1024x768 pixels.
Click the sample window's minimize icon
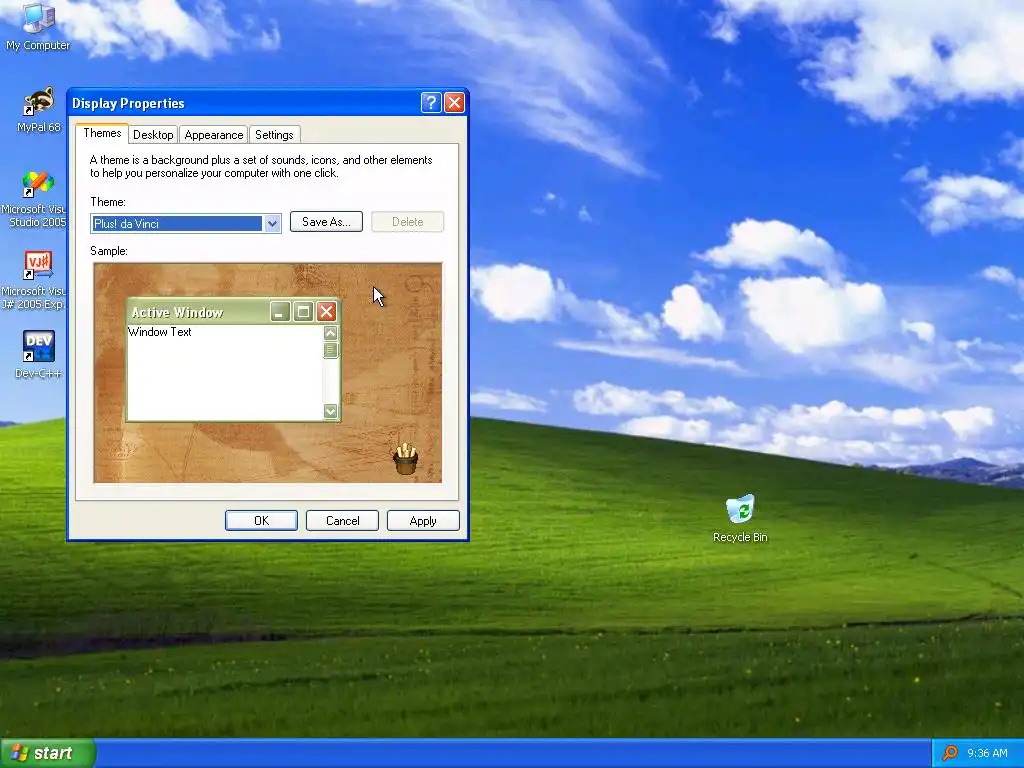coord(280,312)
